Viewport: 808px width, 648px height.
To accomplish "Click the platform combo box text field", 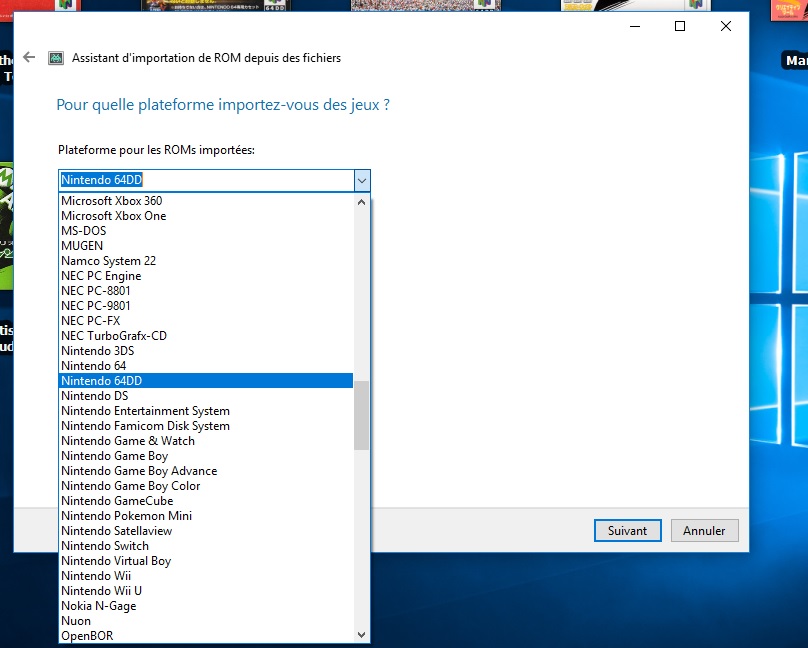I will [x=207, y=180].
